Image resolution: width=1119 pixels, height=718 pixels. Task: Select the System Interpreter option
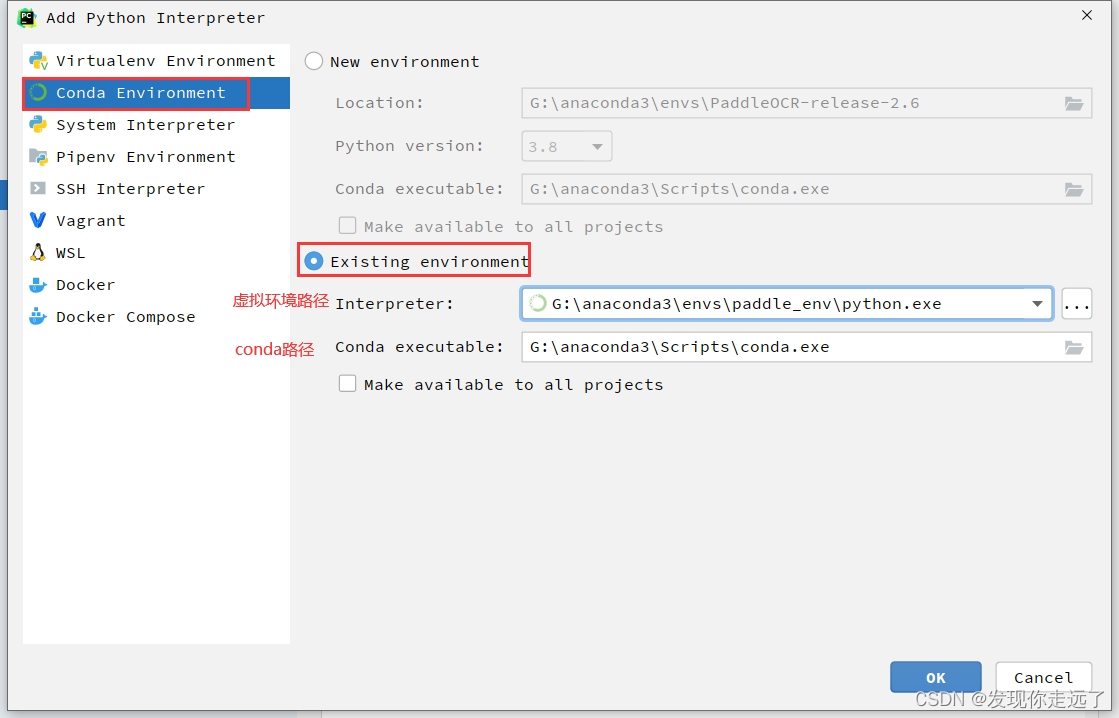tap(40, 124)
